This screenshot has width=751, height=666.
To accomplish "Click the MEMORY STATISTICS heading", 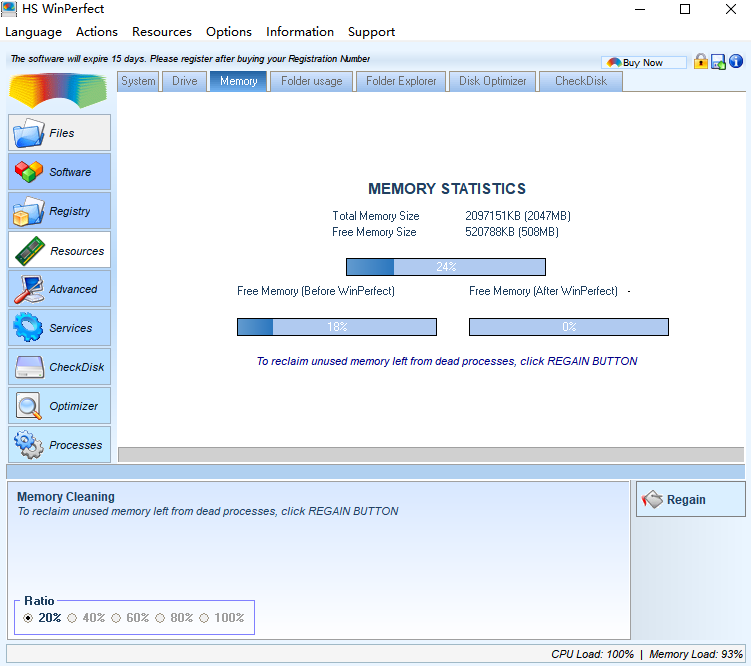I will 447,189.
